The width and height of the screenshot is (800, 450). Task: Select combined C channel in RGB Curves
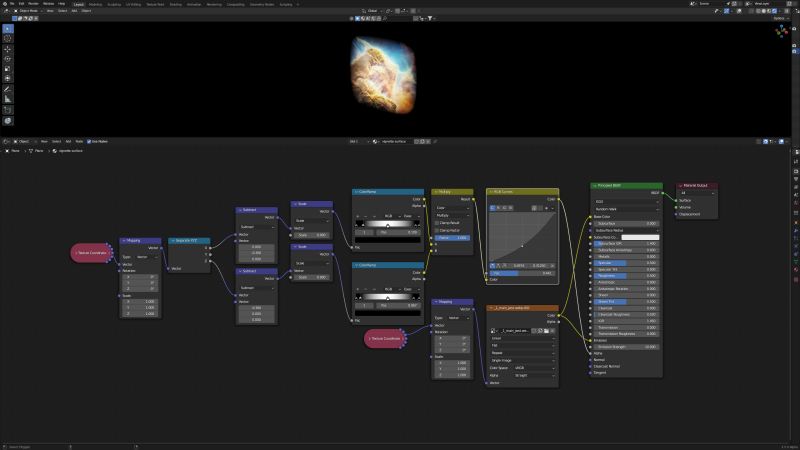coord(492,208)
